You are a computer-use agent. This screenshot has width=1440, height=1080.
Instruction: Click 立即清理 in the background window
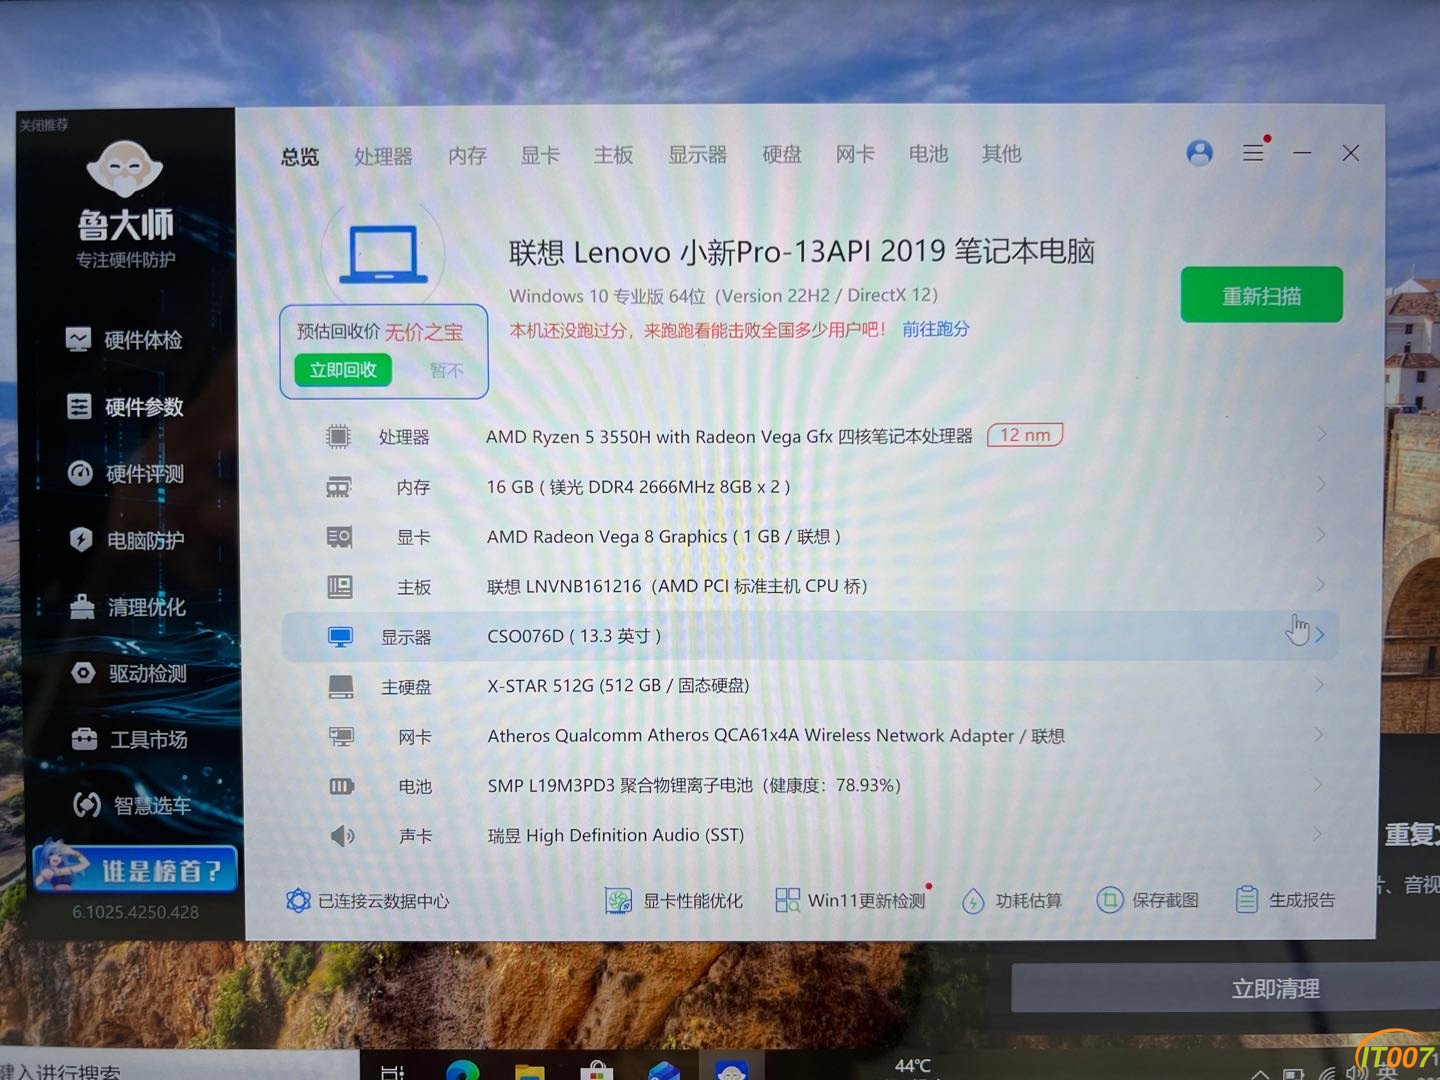click(1275, 989)
